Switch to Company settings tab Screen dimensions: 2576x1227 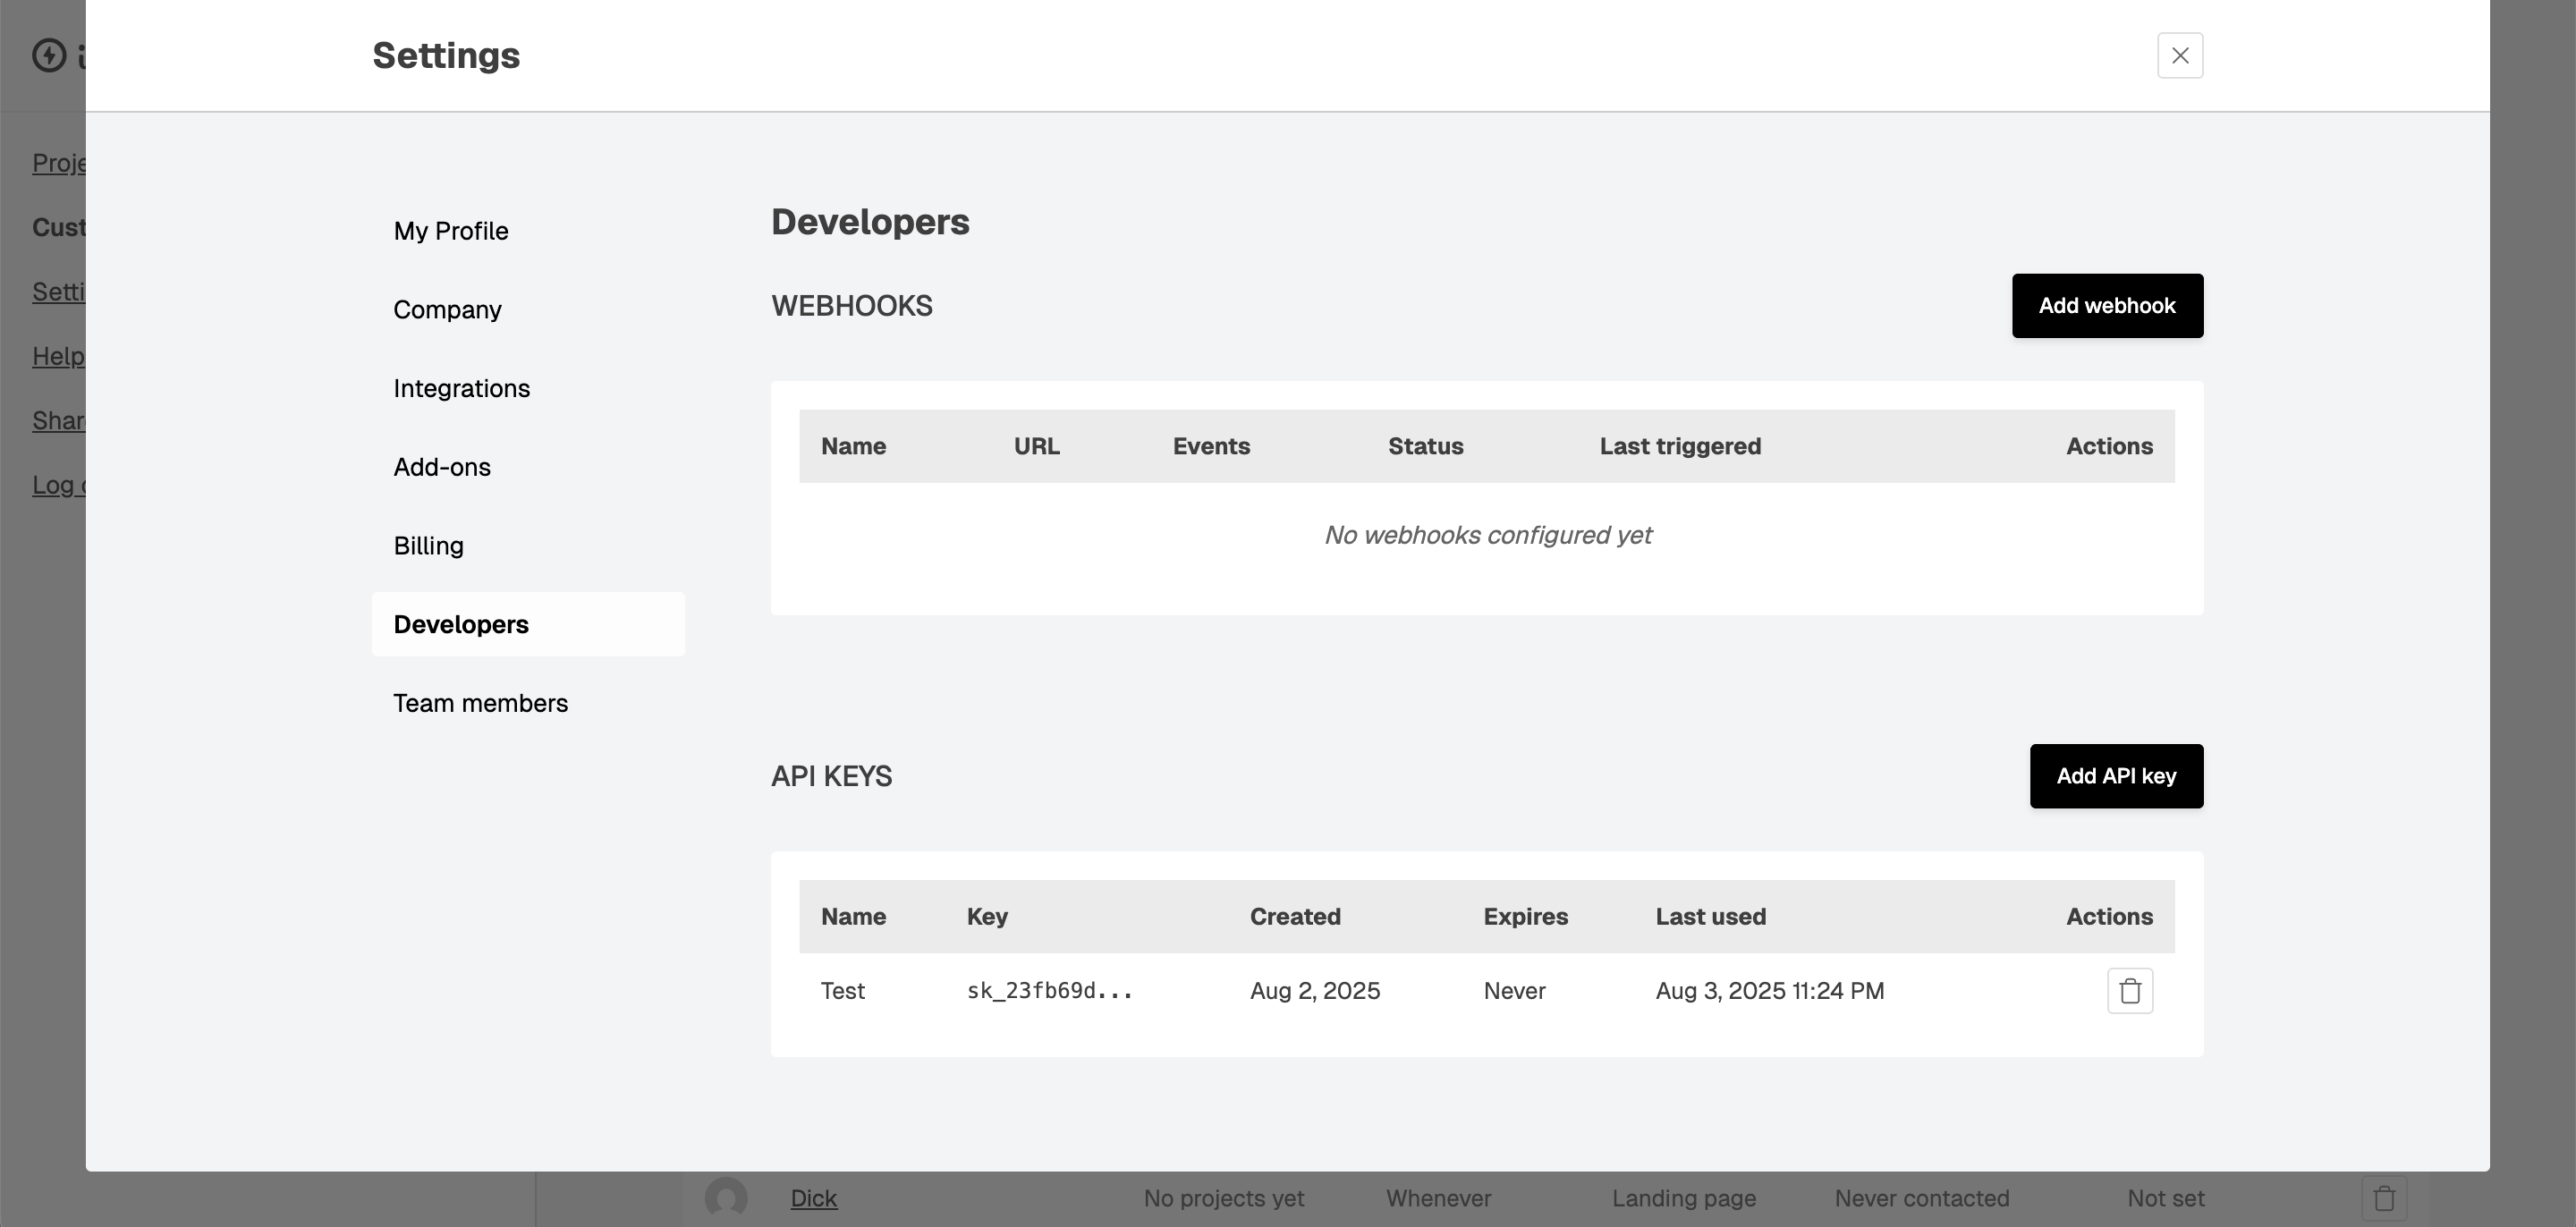click(447, 310)
